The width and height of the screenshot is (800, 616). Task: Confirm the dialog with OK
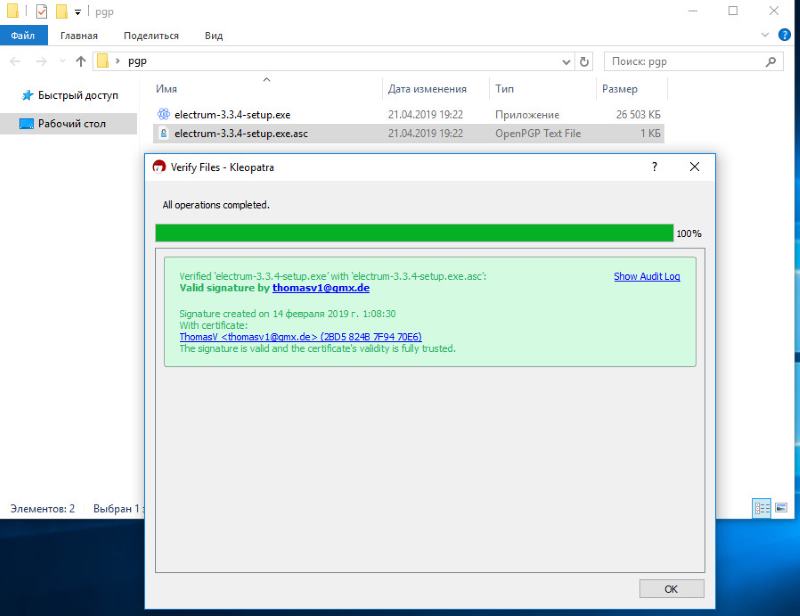(671, 589)
